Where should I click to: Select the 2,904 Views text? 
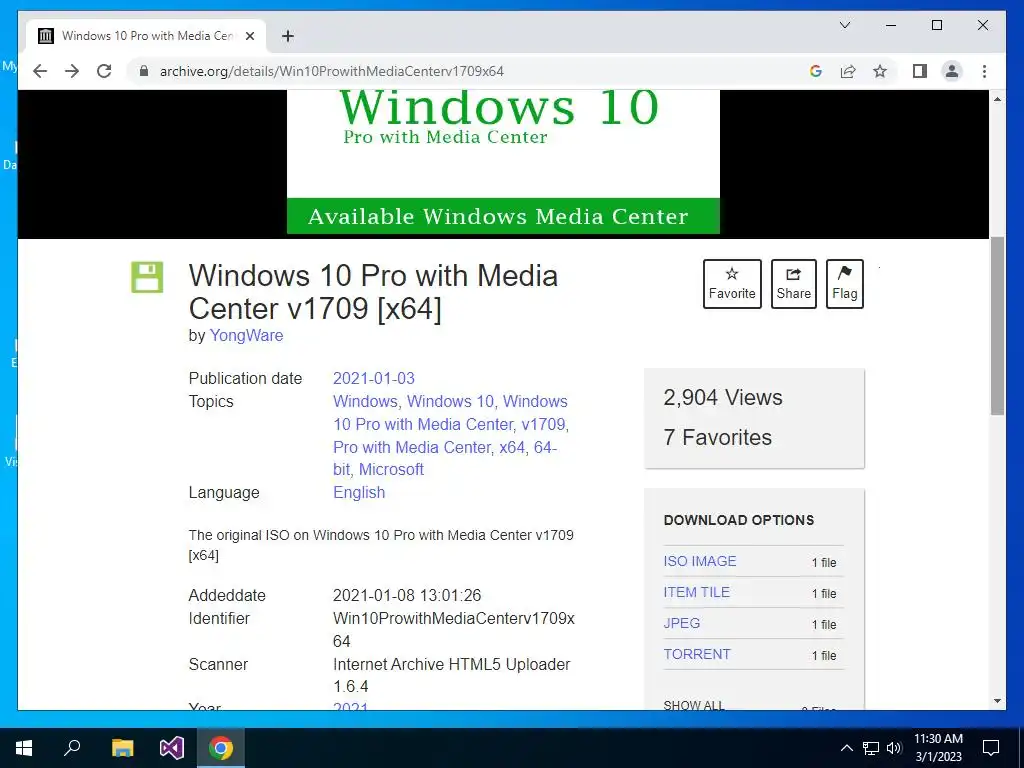[722, 398]
